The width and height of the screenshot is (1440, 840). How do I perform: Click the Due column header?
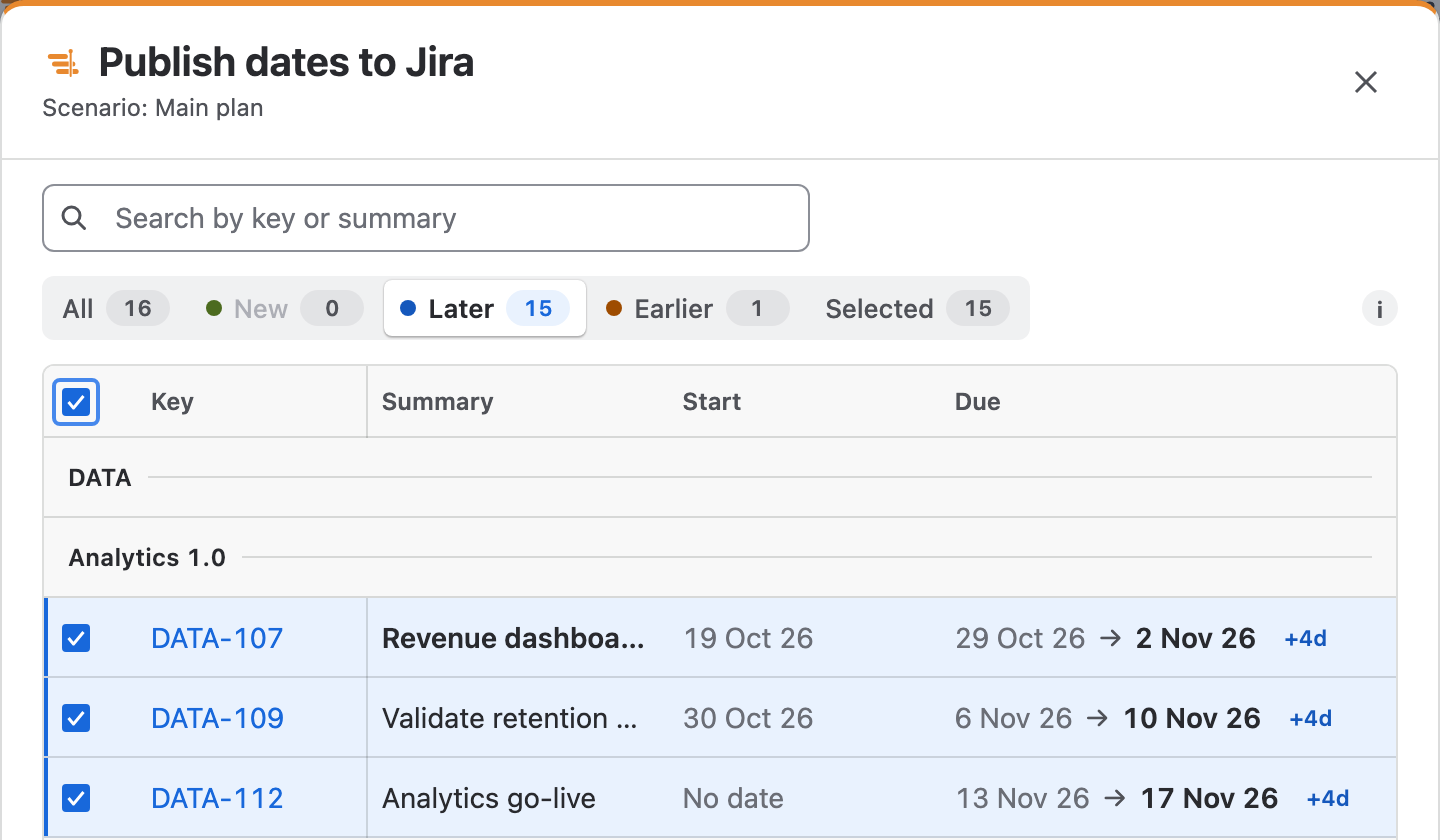click(978, 402)
